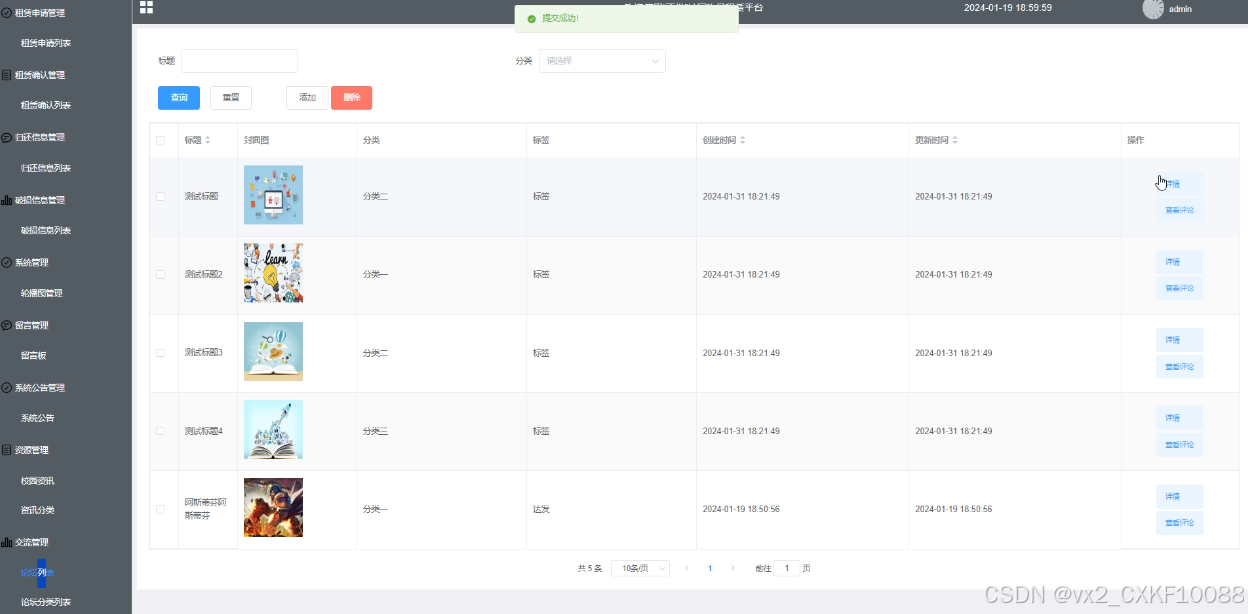Click the 达发 tag cell
This screenshot has width=1248, height=614.
(541, 509)
